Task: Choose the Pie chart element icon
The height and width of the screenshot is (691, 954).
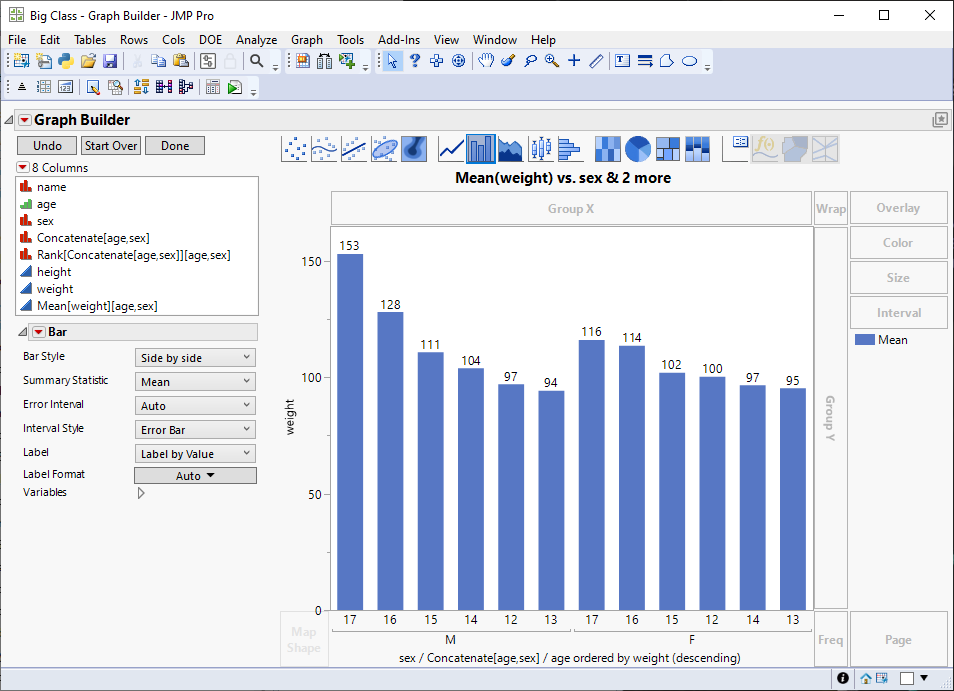Action: (x=638, y=149)
